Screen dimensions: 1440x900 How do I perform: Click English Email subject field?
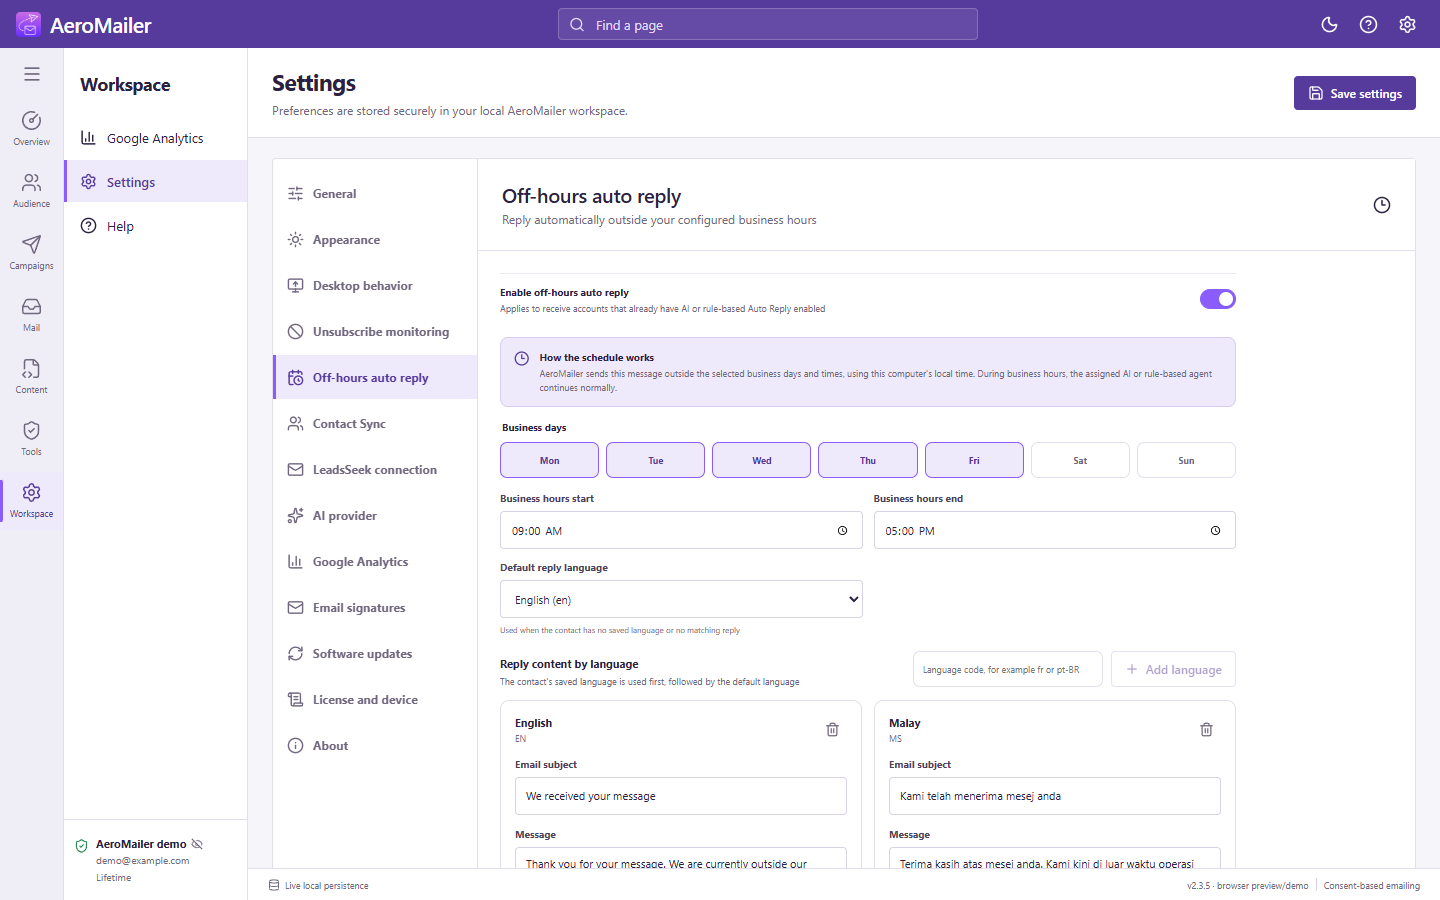tap(680, 796)
